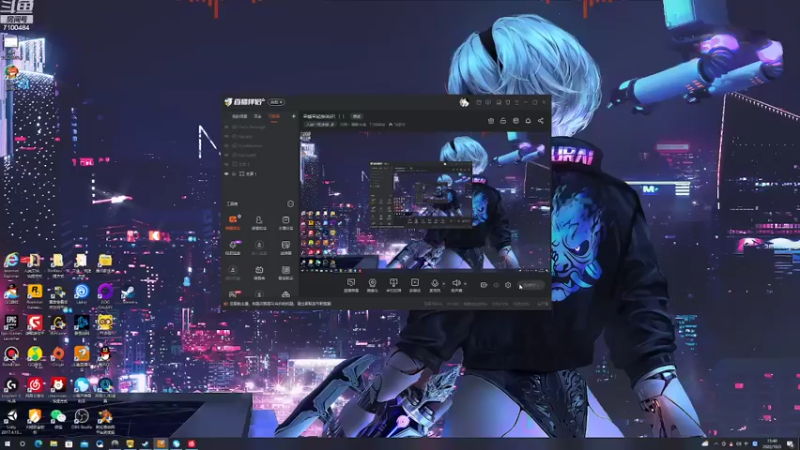Image resolution: width=800 pixels, height=450 pixels.
Task: Mute the microphone in bottom toolbar
Action: click(435, 285)
